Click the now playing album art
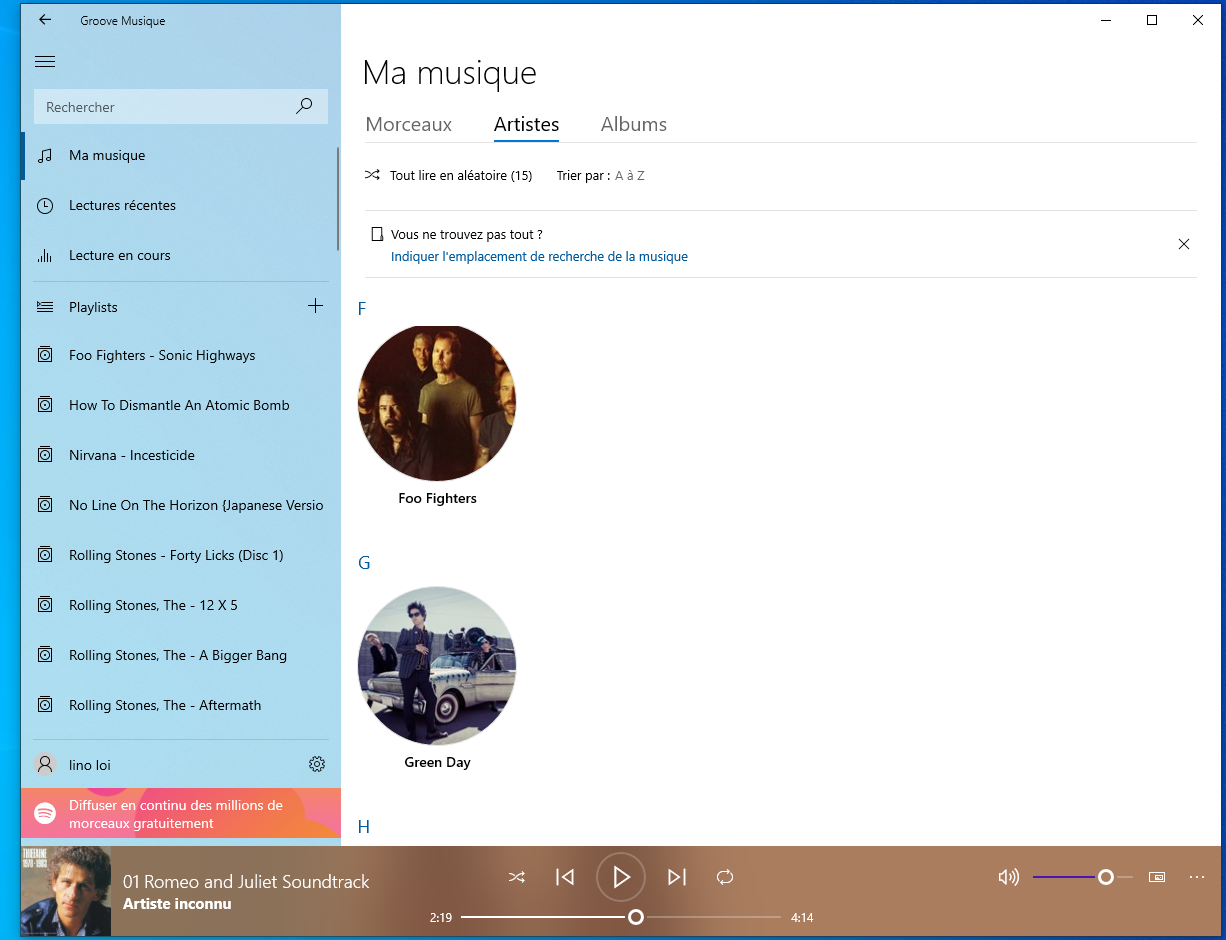The height and width of the screenshot is (940, 1226). (66, 891)
